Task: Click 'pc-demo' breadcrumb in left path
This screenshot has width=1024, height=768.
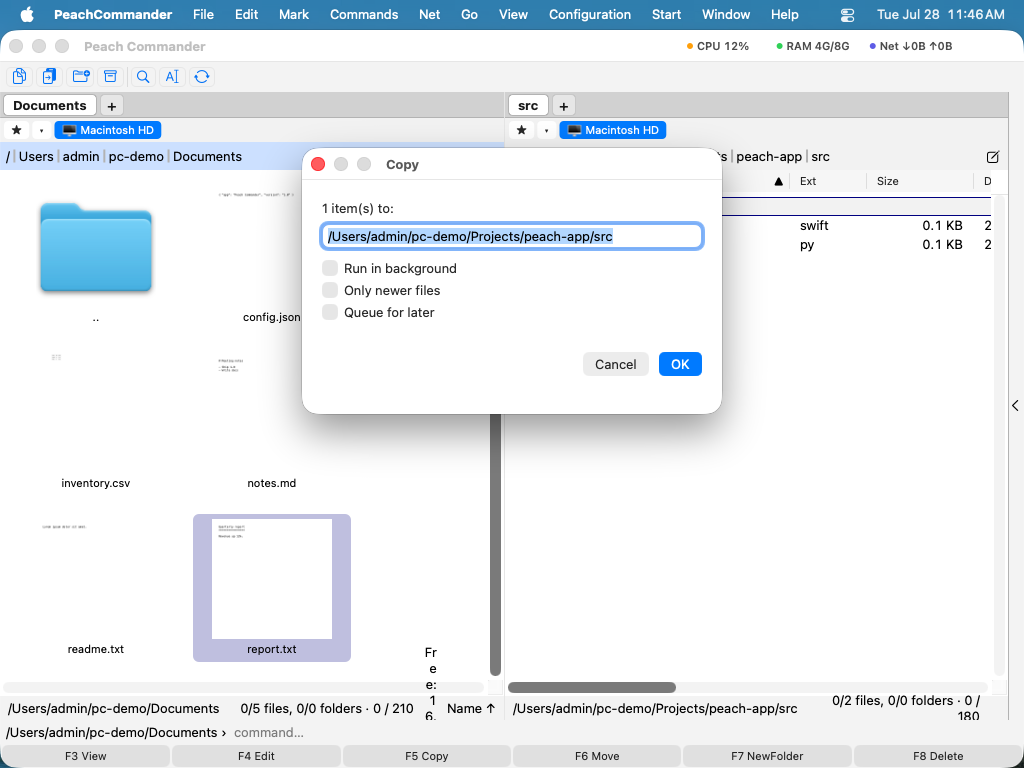Action: pyautogui.click(x=136, y=157)
